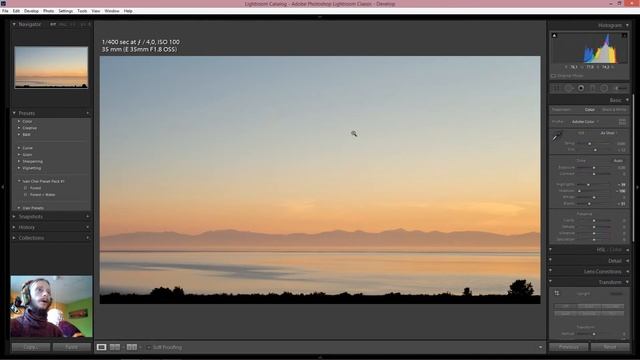Open the toolbar options arrow
Image resolution: width=640 pixels, height=360 pixels.
[x=540, y=347]
